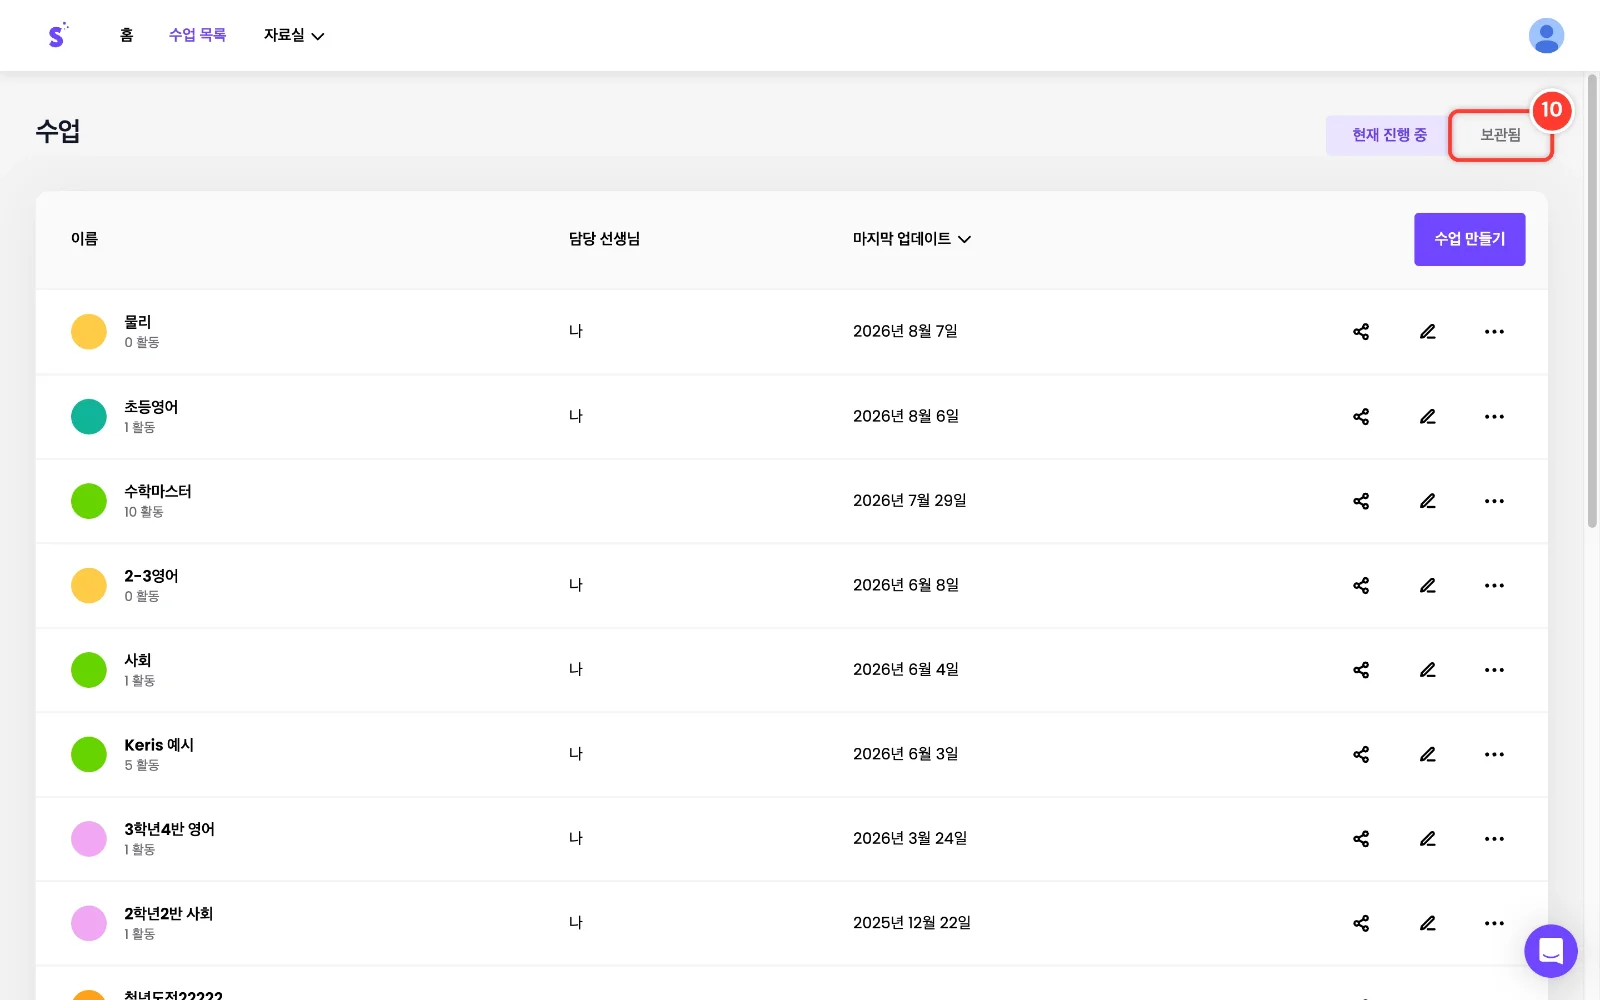This screenshot has height=1000, width=1600.
Task: Open the chat support bubble
Action: (1550, 950)
